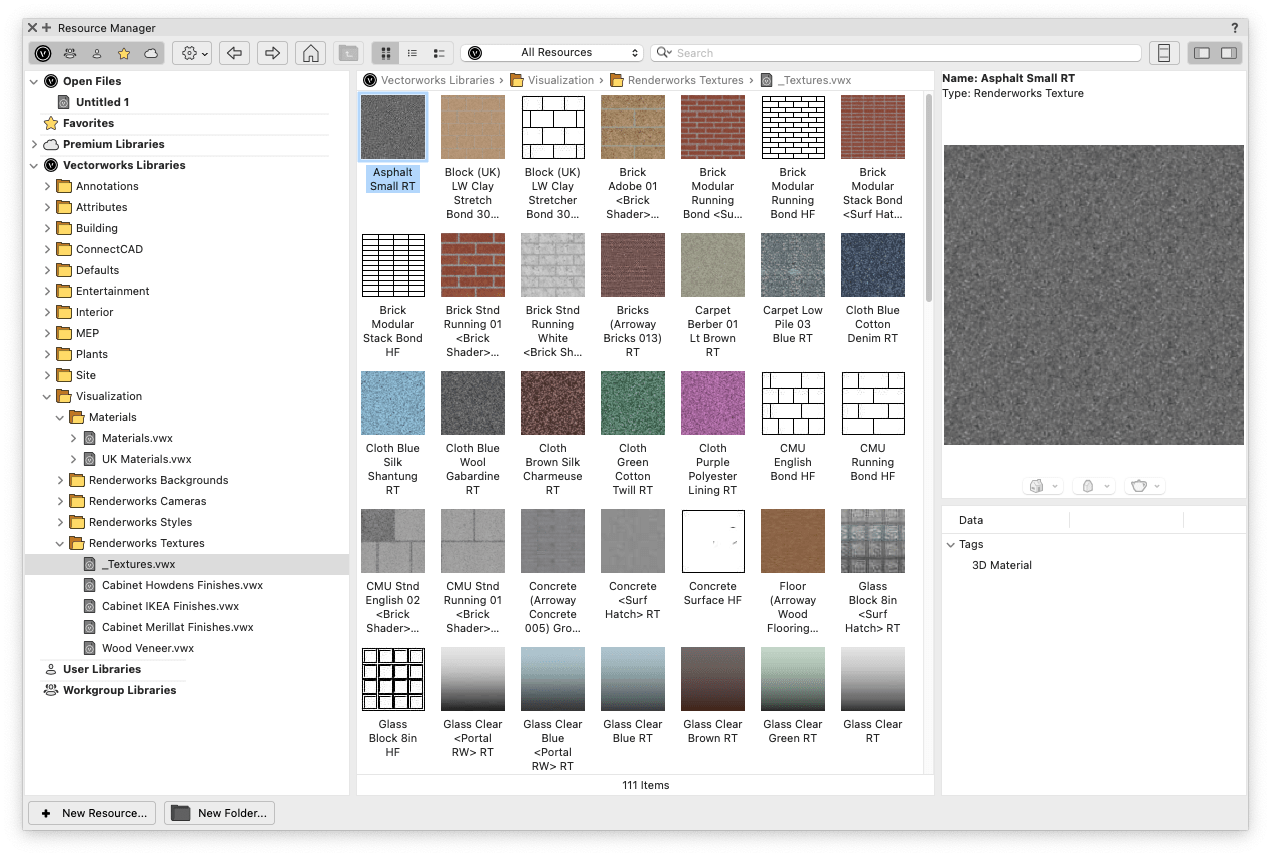Select Wood Veneer.vwx in the tree
The width and height of the screenshot is (1271, 857).
pyautogui.click(x=148, y=648)
